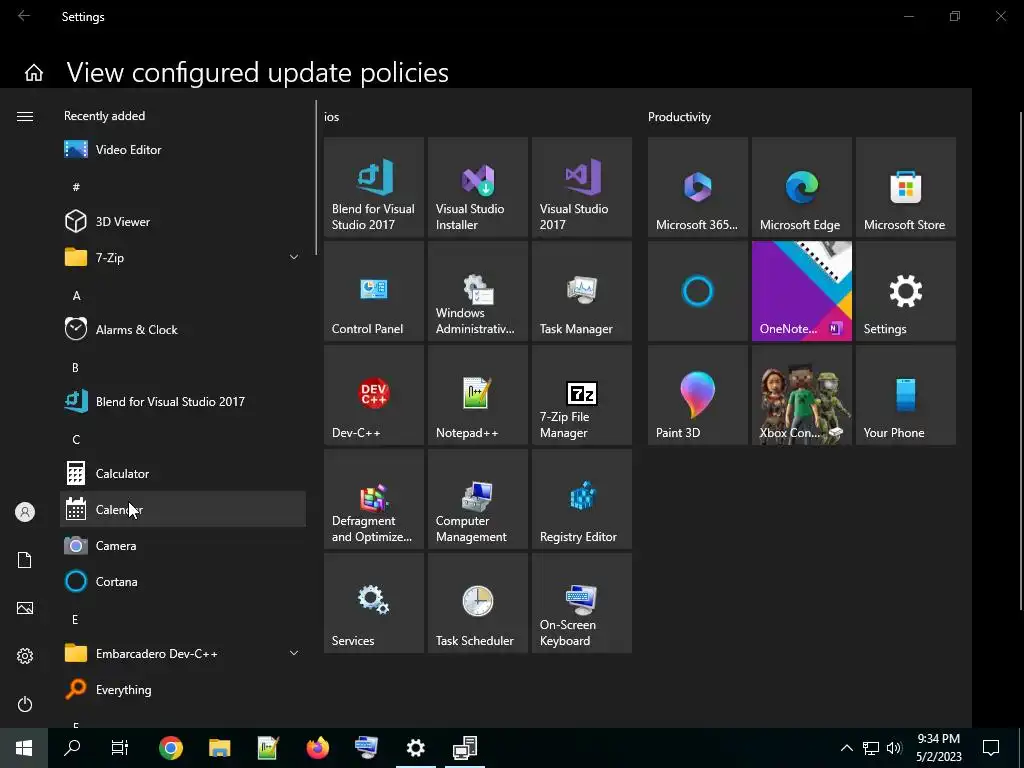This screenshot has height=768, width=1024.
Task: Open the Power options button
Action: pos(25,704)
